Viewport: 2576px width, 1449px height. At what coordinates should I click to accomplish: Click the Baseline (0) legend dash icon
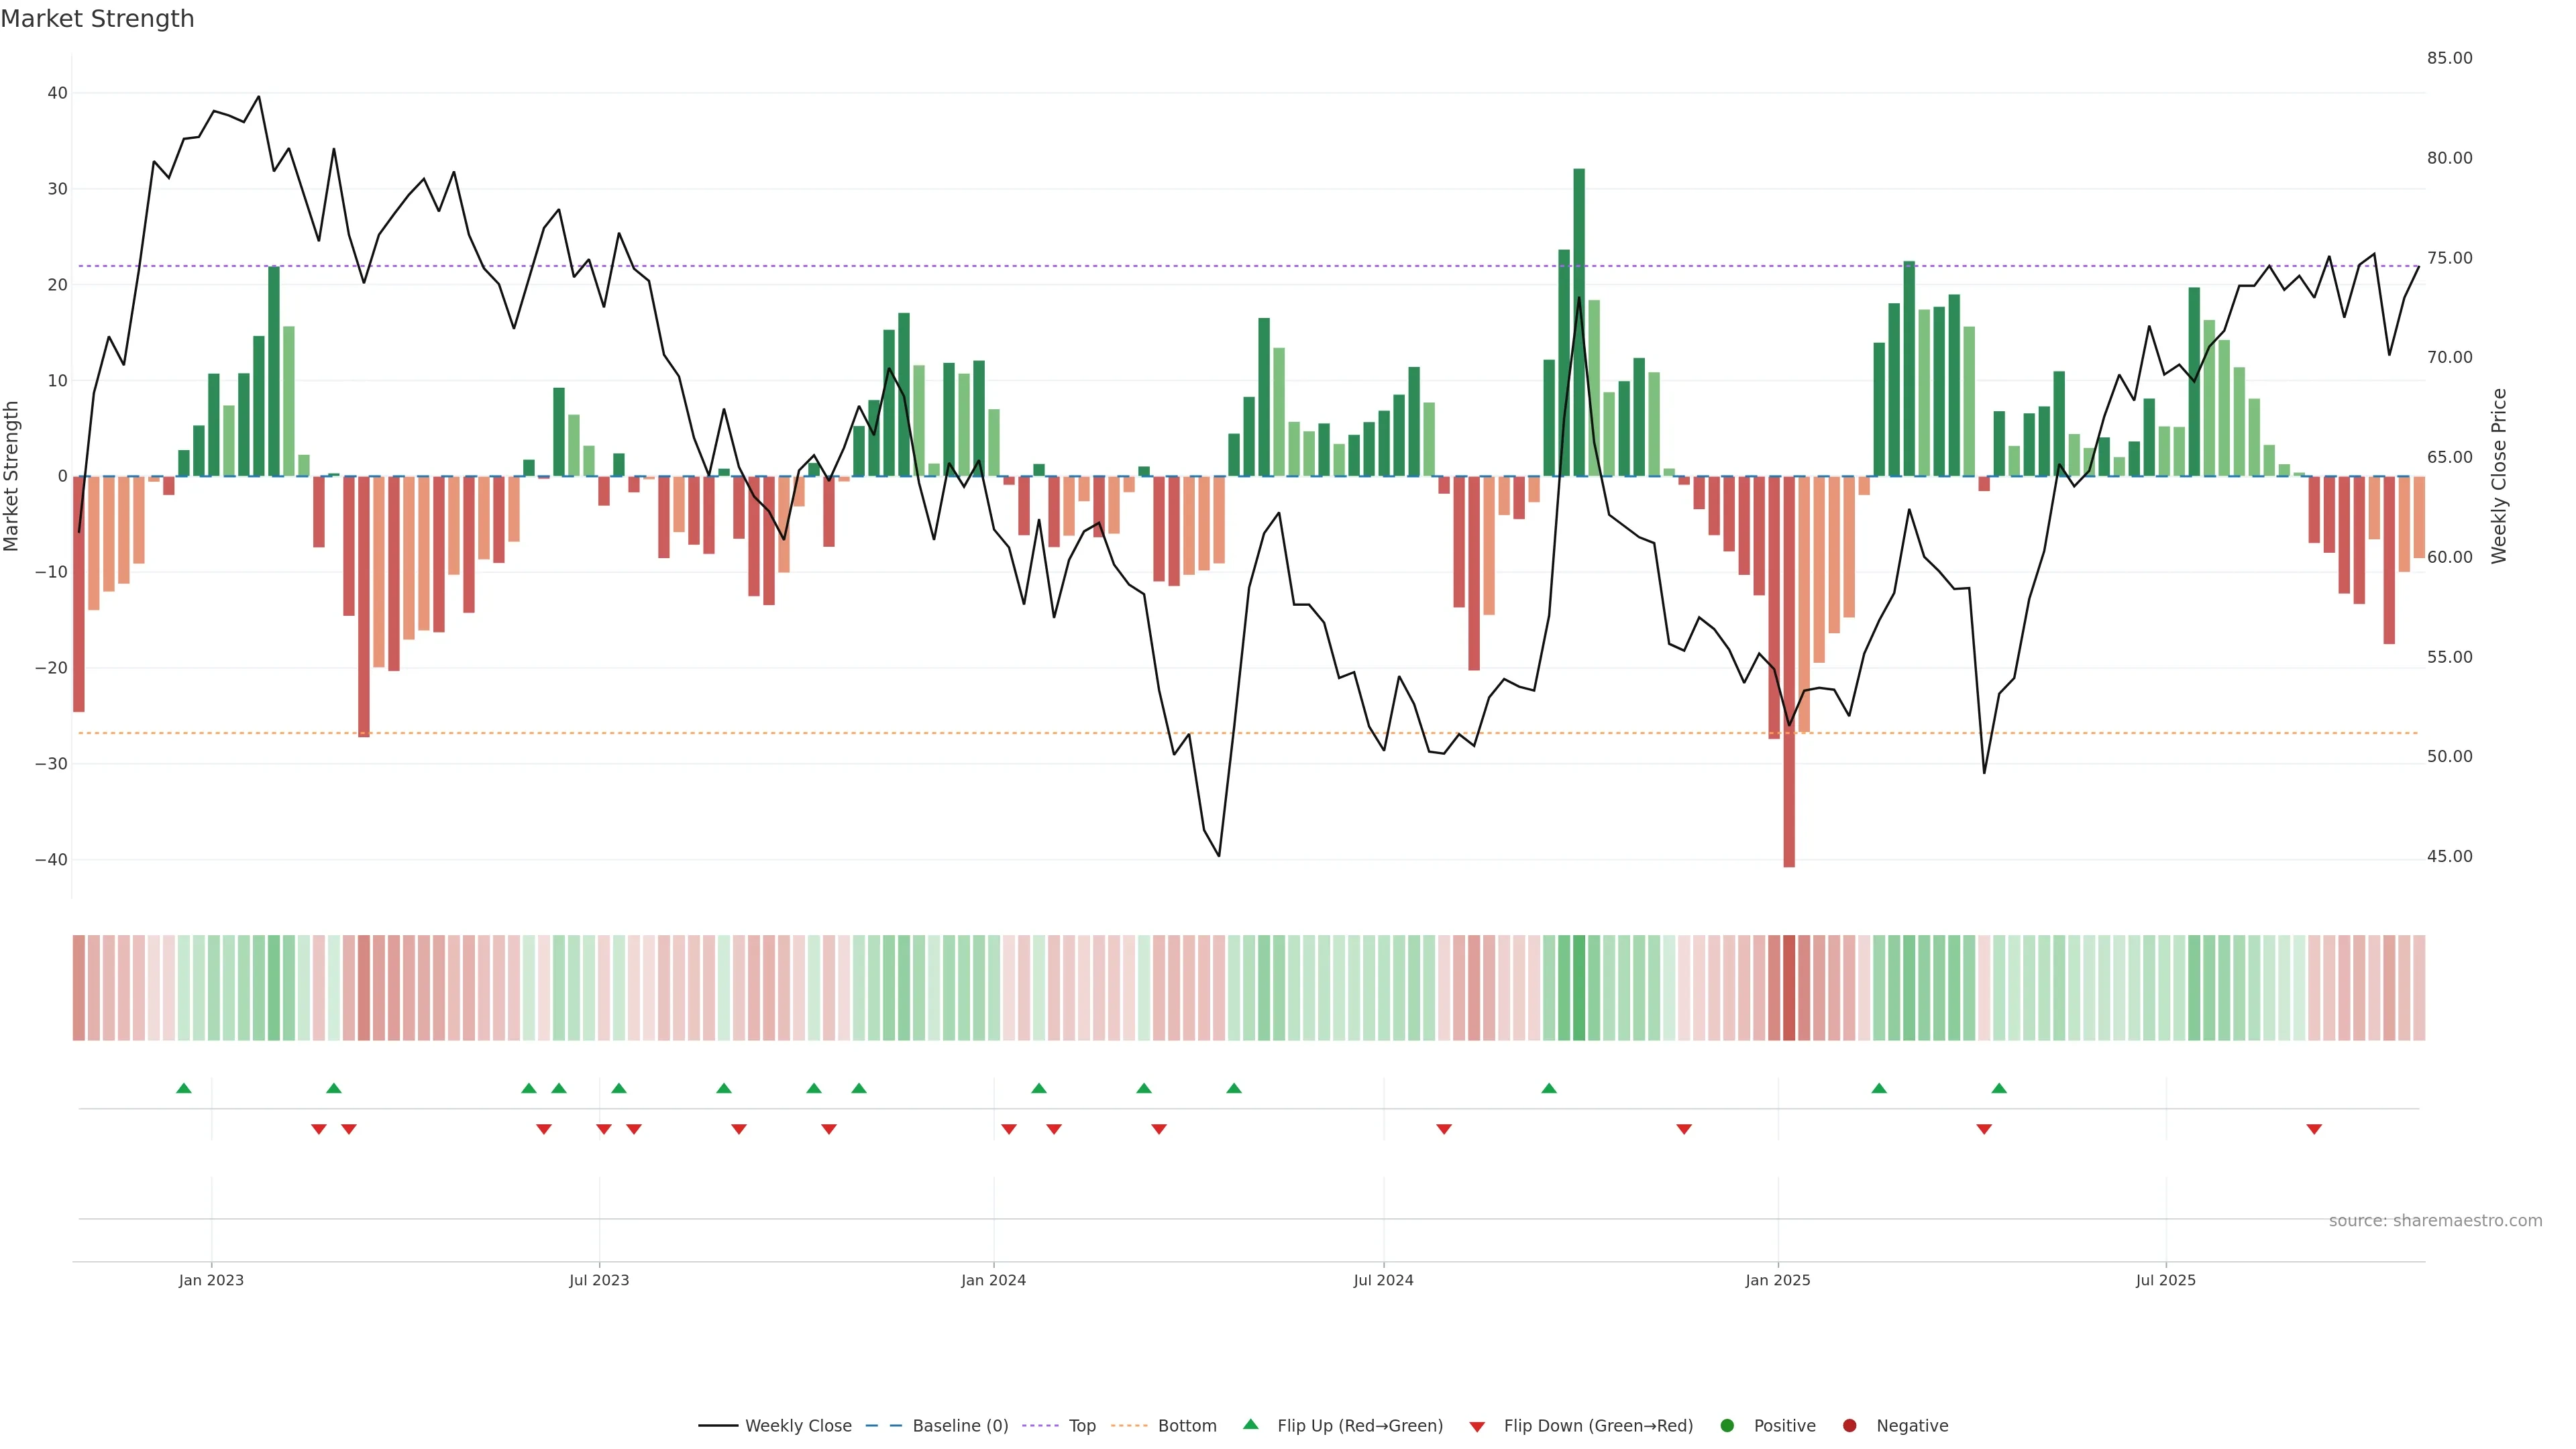(883, 1426)
